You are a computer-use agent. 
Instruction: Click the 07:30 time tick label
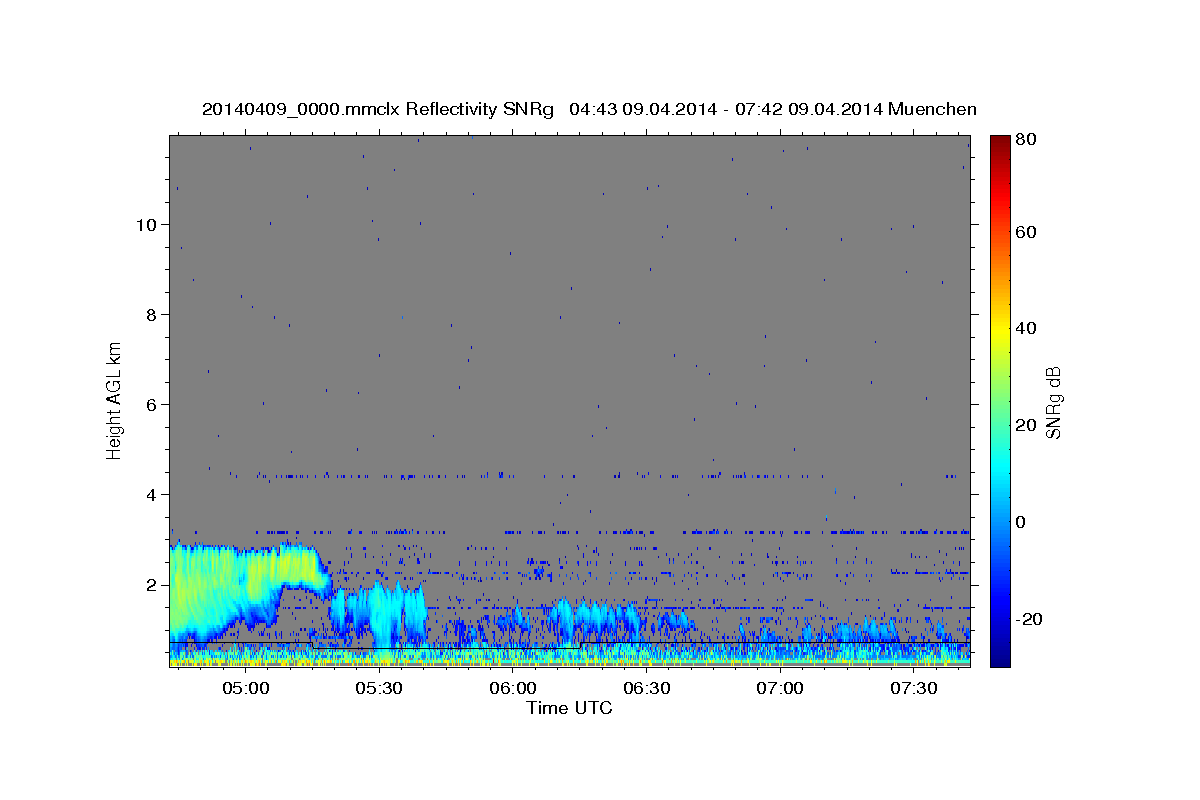(x=913, y=689)
